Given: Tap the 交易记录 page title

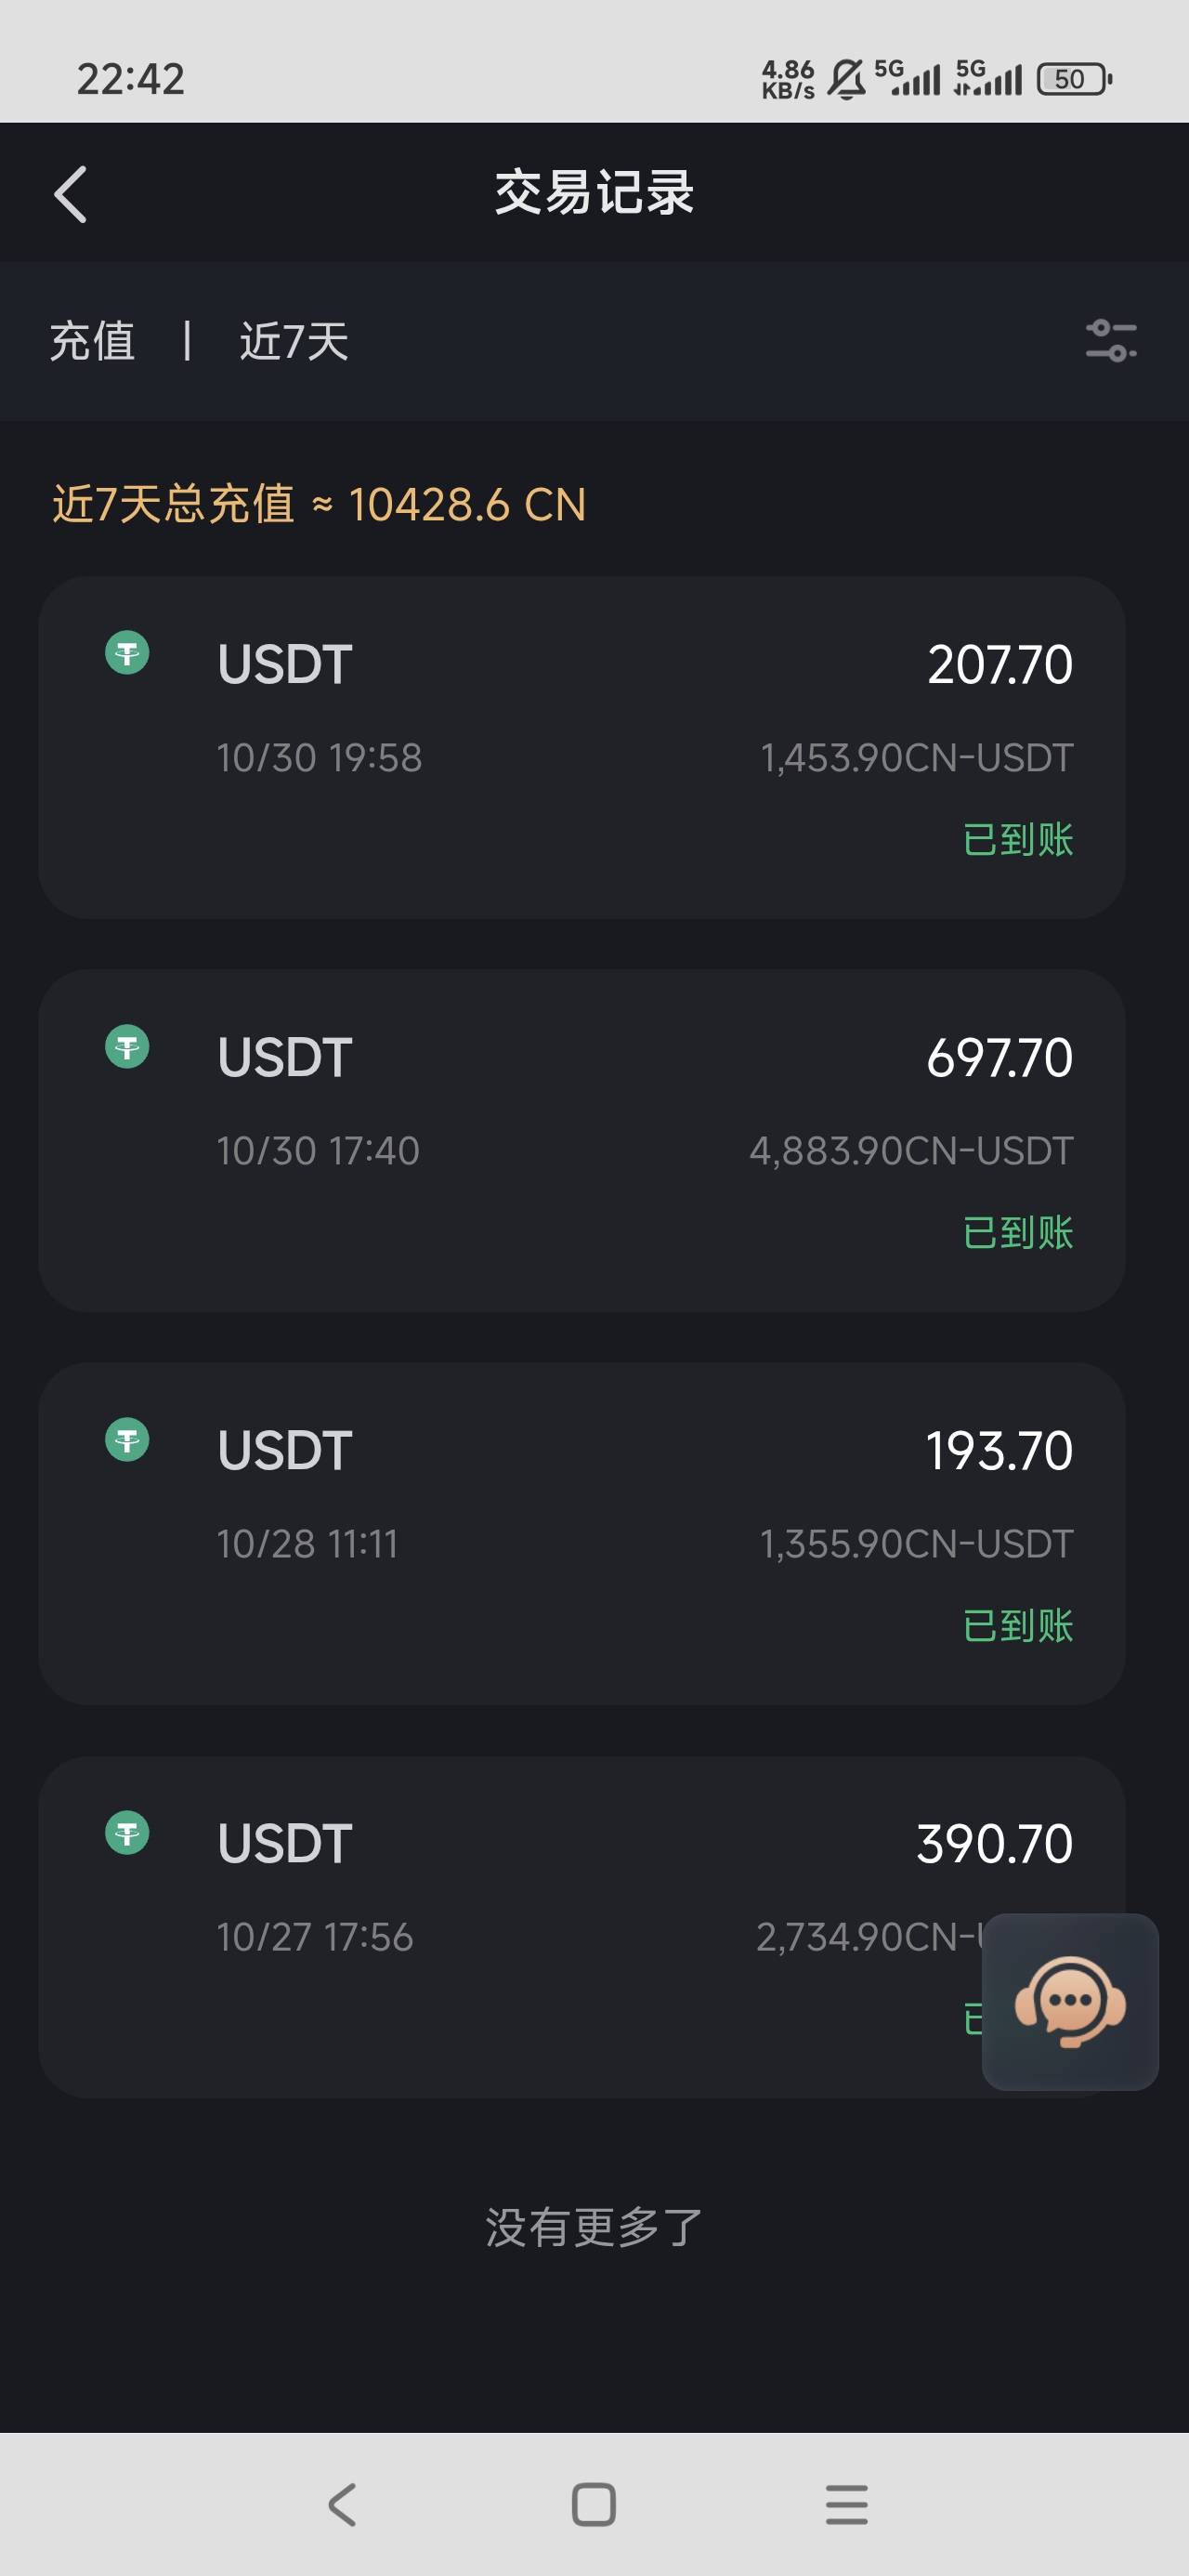Looking at the screenshot, I should [x=594, y=192].
